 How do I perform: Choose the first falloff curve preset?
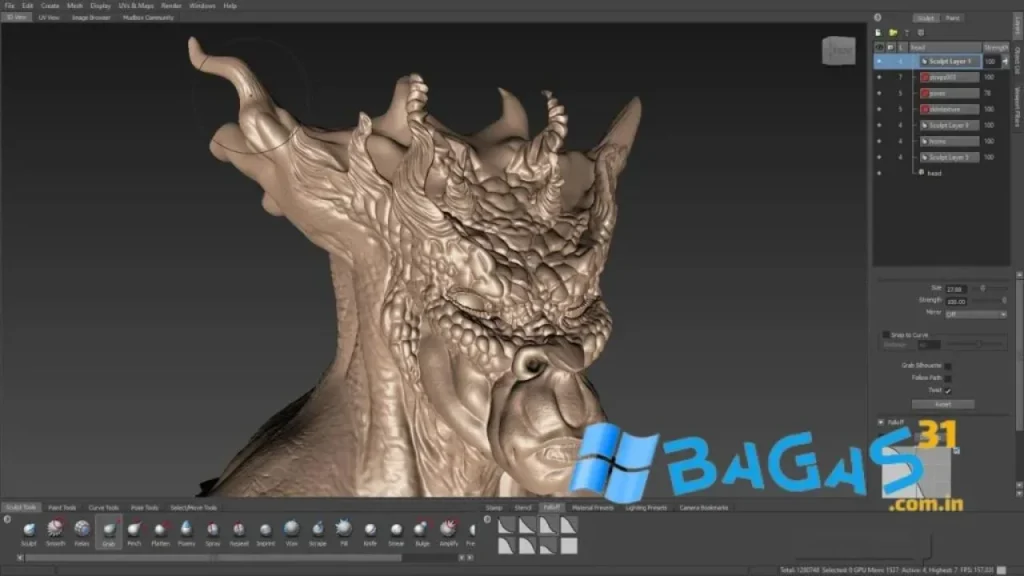pos(507,526)
